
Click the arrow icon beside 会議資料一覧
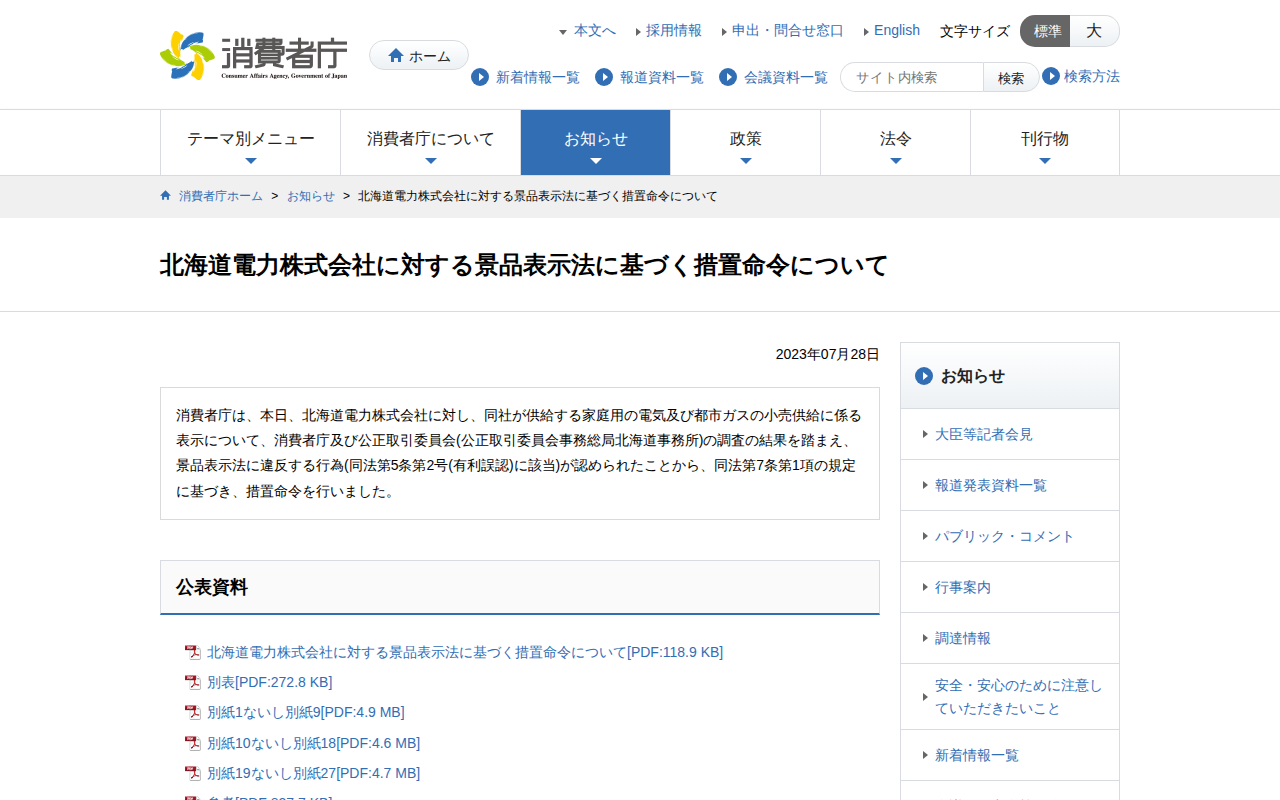pyautogui.click(x=728, y=77)
